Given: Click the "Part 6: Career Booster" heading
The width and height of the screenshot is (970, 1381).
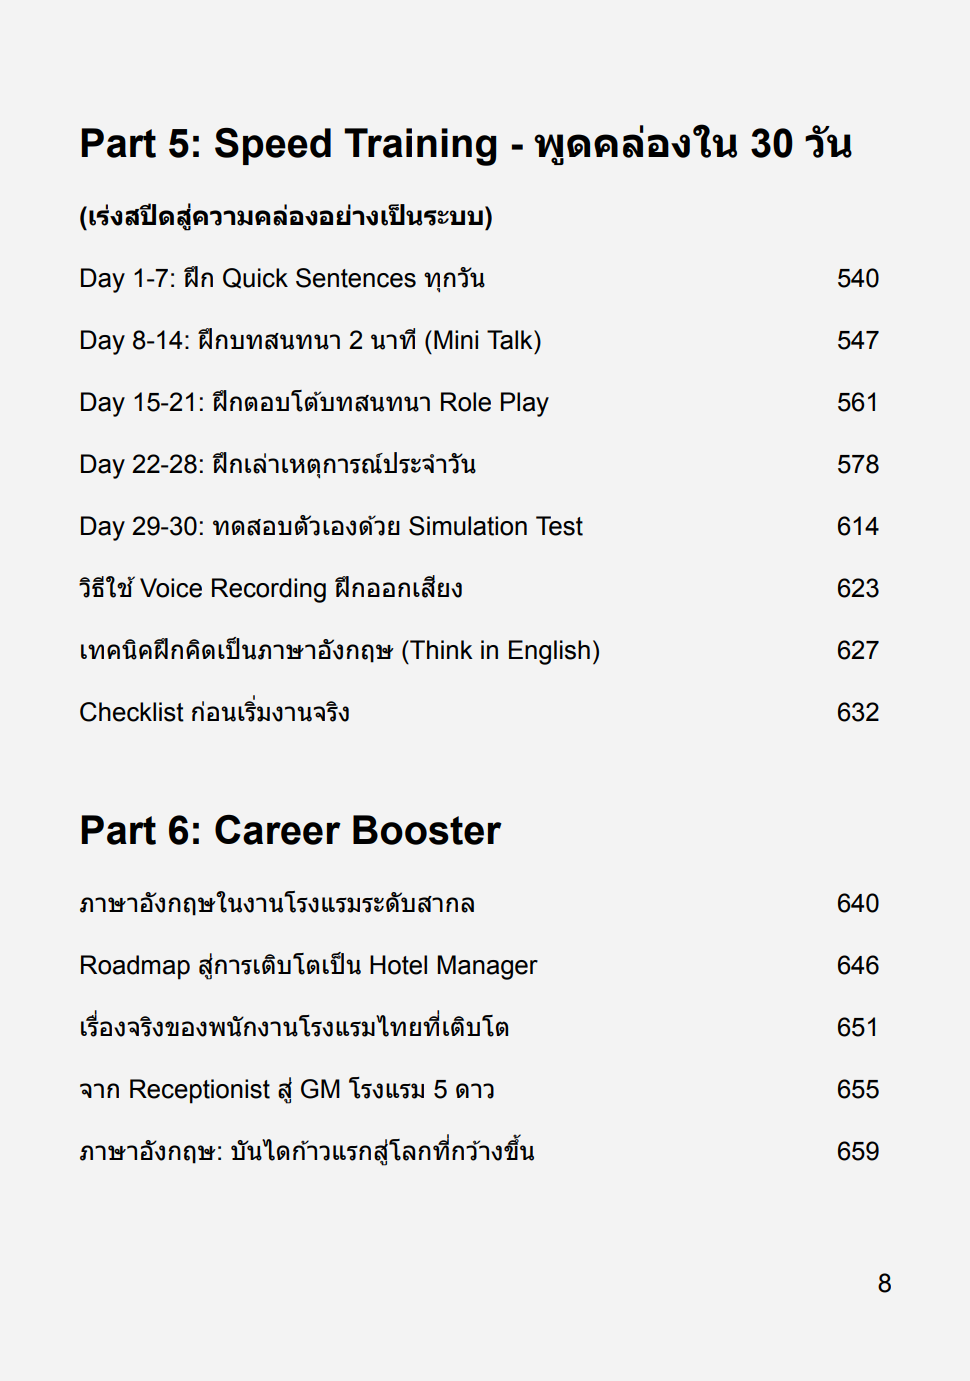Looking at the screenshot, I should tap(290, 831).
